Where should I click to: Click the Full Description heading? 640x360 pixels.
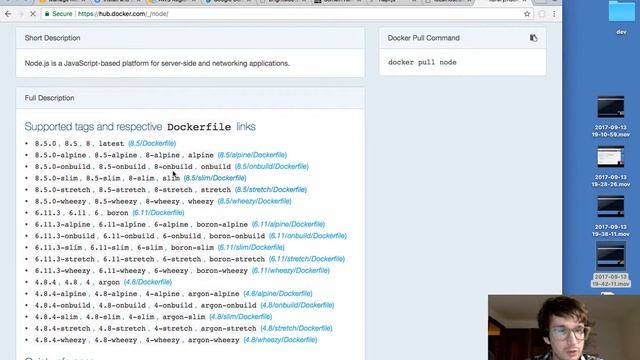click(49, 98)
